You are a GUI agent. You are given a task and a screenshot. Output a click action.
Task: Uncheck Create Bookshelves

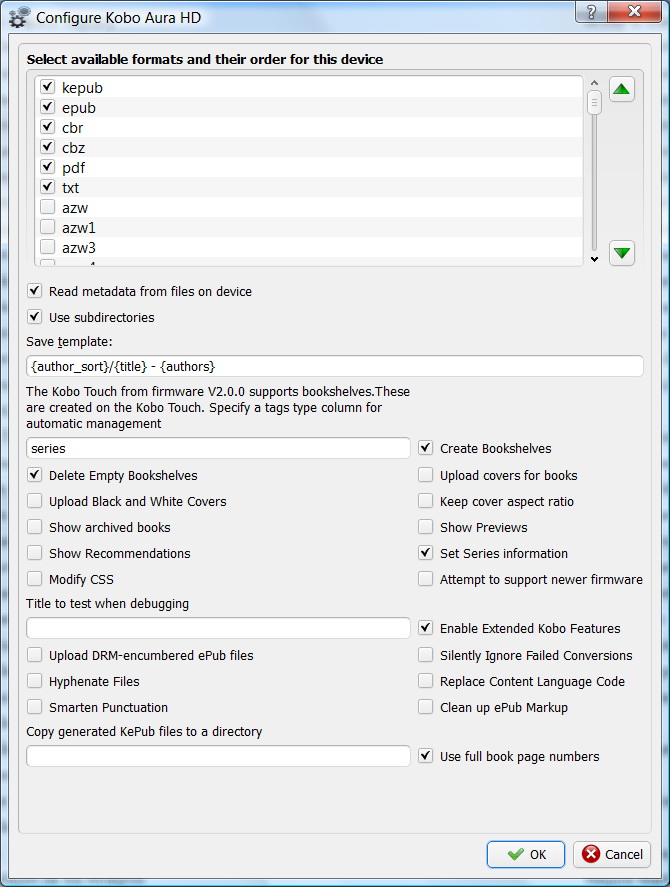426,448
